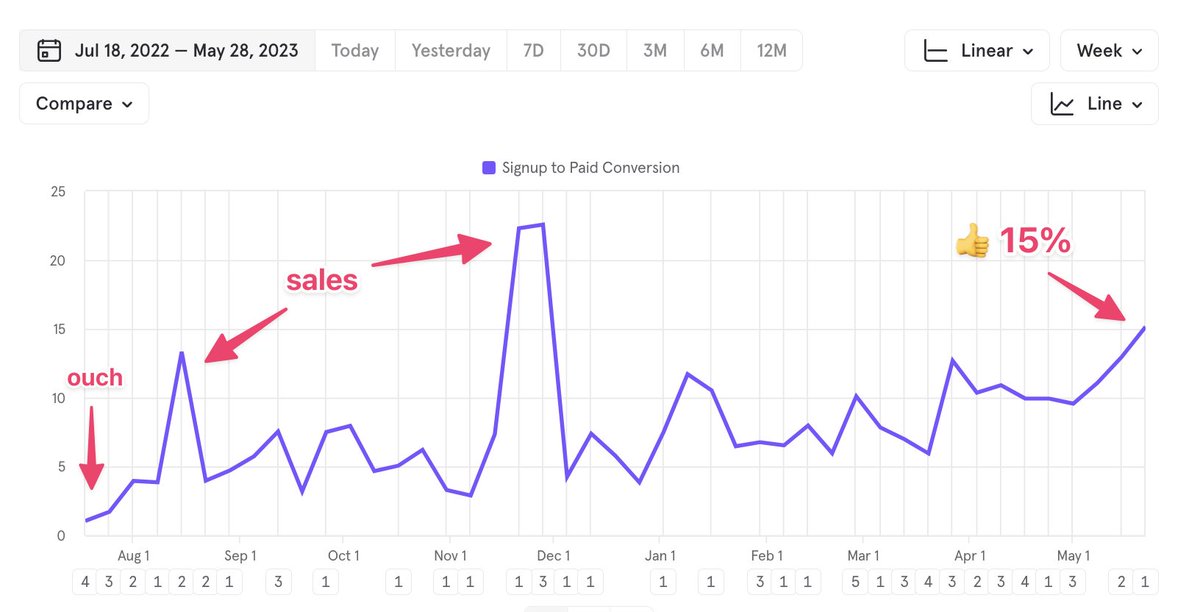Image resolution: width=1200 pixels, height=612 pixels.
Task: Switch to the 7D range
Action: pos(533,50)
